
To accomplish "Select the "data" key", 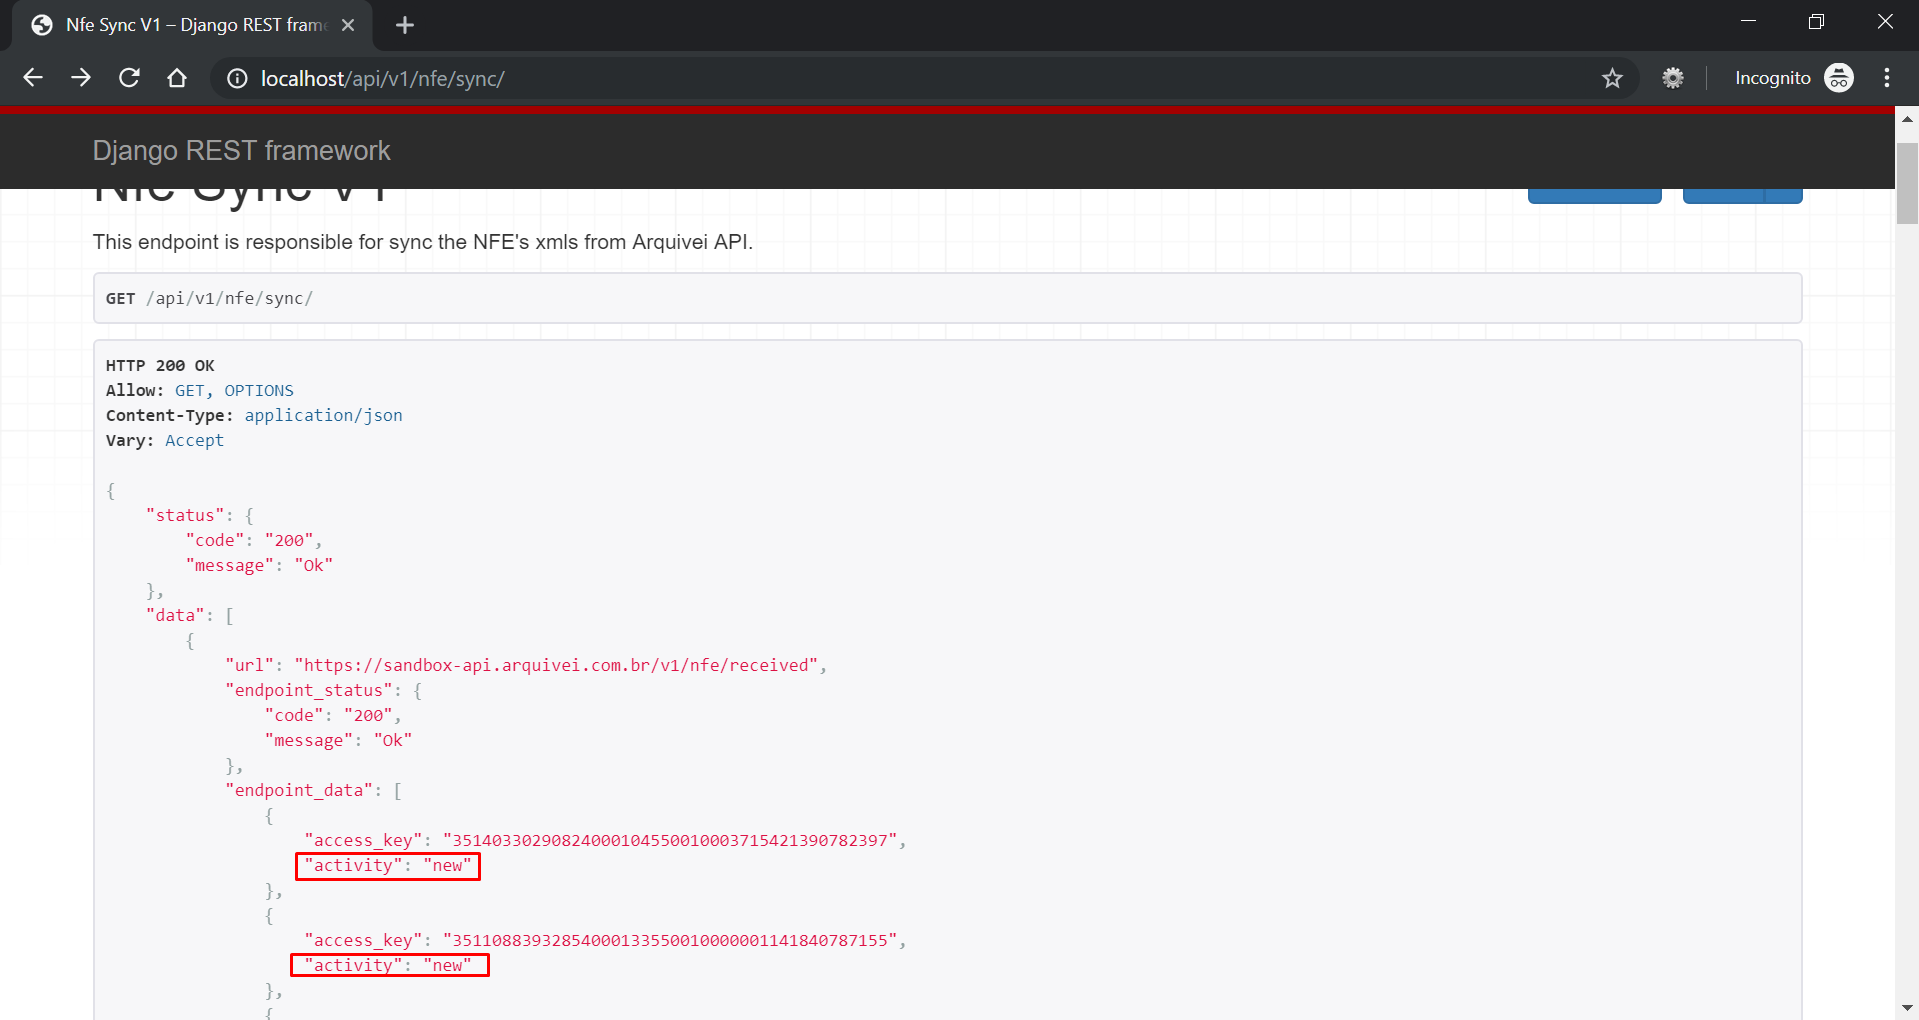I will coord(175,616).
